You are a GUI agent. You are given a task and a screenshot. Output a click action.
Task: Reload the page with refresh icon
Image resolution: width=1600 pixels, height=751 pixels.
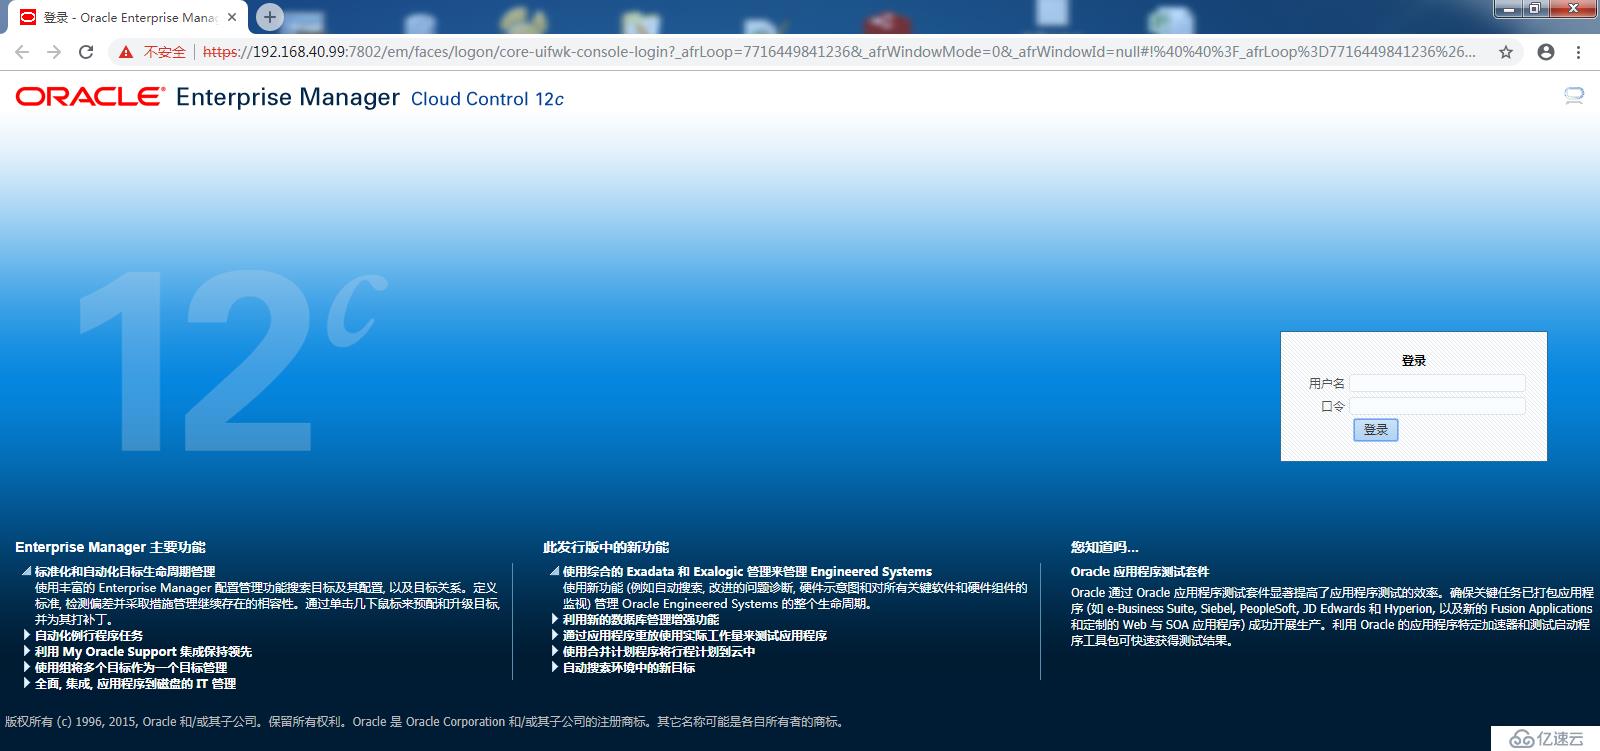(86, 52)
